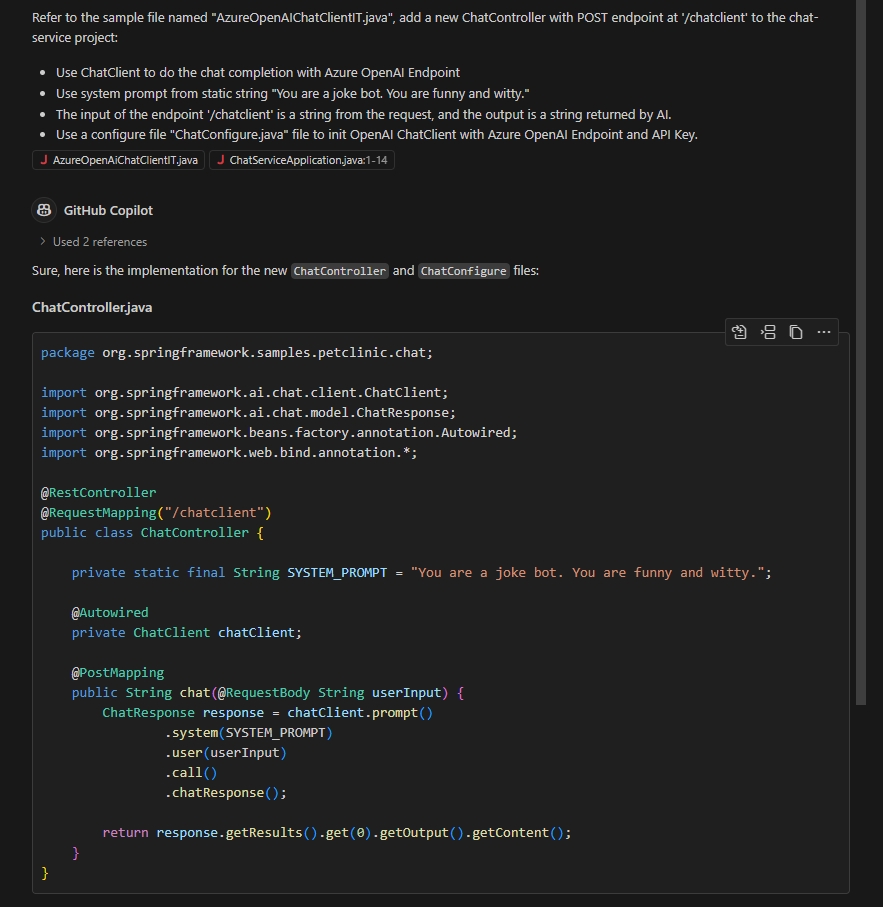883x907 pixels.
Task: Click the 'Used 2 references' label
Action: (100, 242)
